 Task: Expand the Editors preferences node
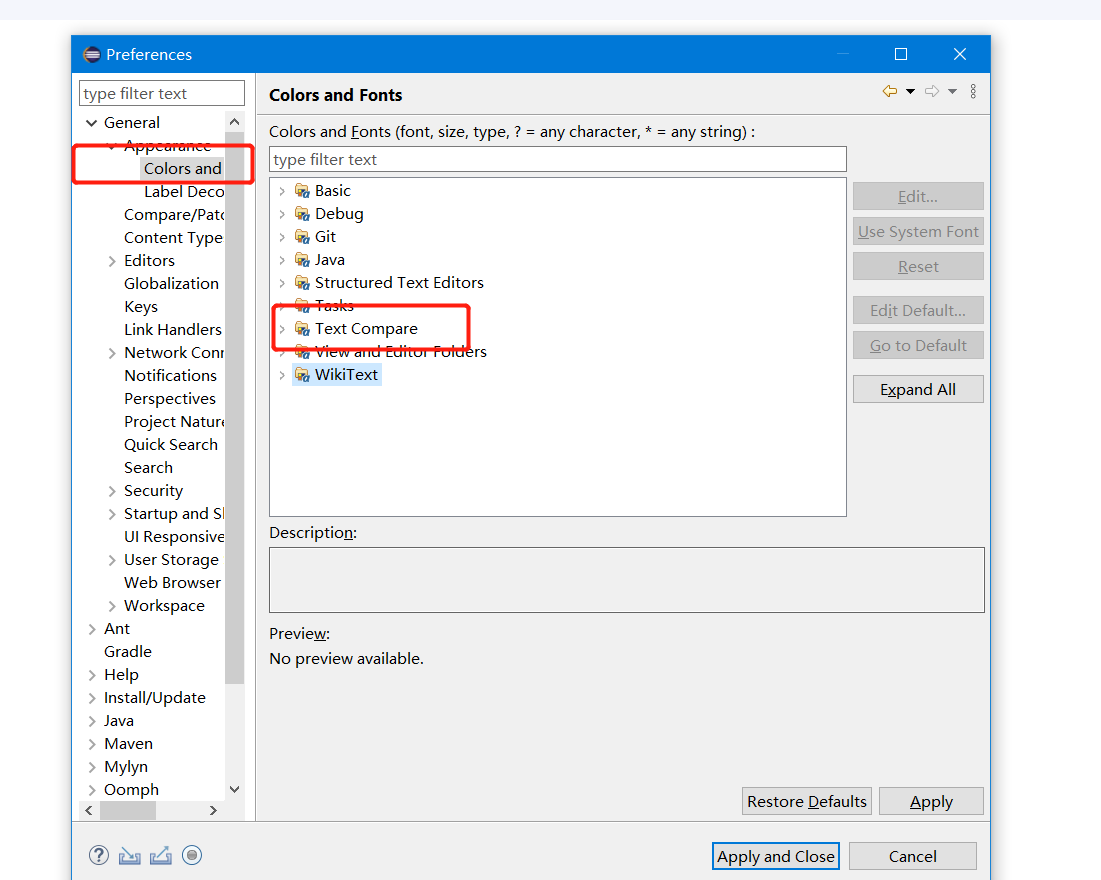pyautogui.click(x=112, y=261)
